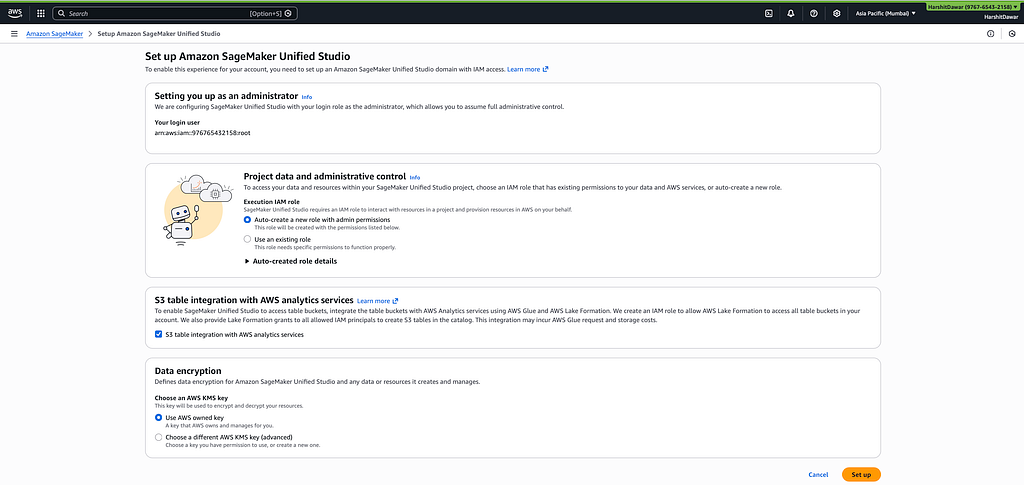Click the icon at far right of breadcrumb bar
Image resolution: width=1024 pixels, height=485 pixels.
coord(1012,33)
